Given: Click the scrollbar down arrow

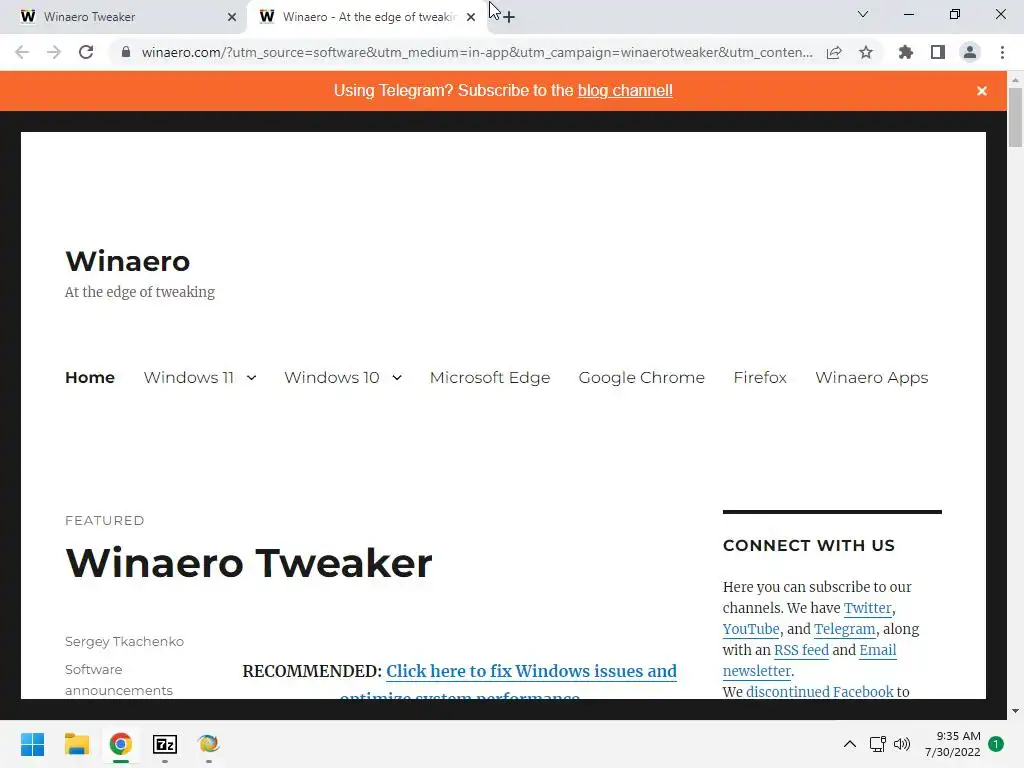Looking at the screenshot, I should pos(1015,711).
